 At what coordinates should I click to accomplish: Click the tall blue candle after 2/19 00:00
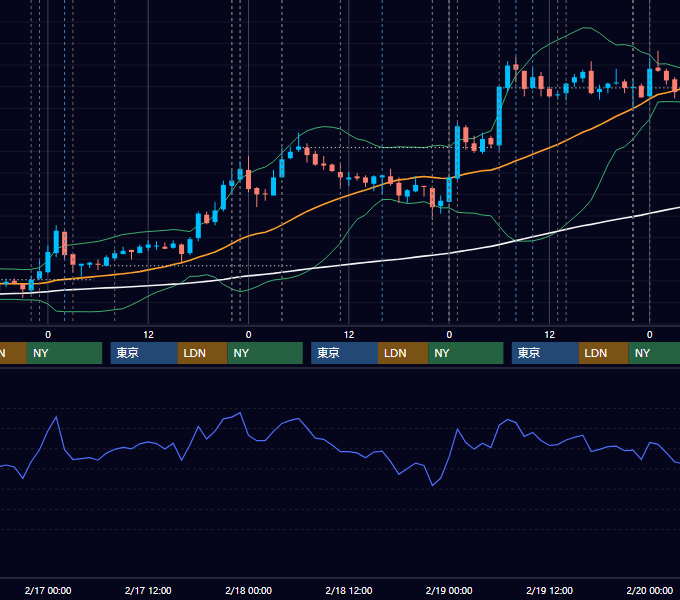[x=457, y=152]
